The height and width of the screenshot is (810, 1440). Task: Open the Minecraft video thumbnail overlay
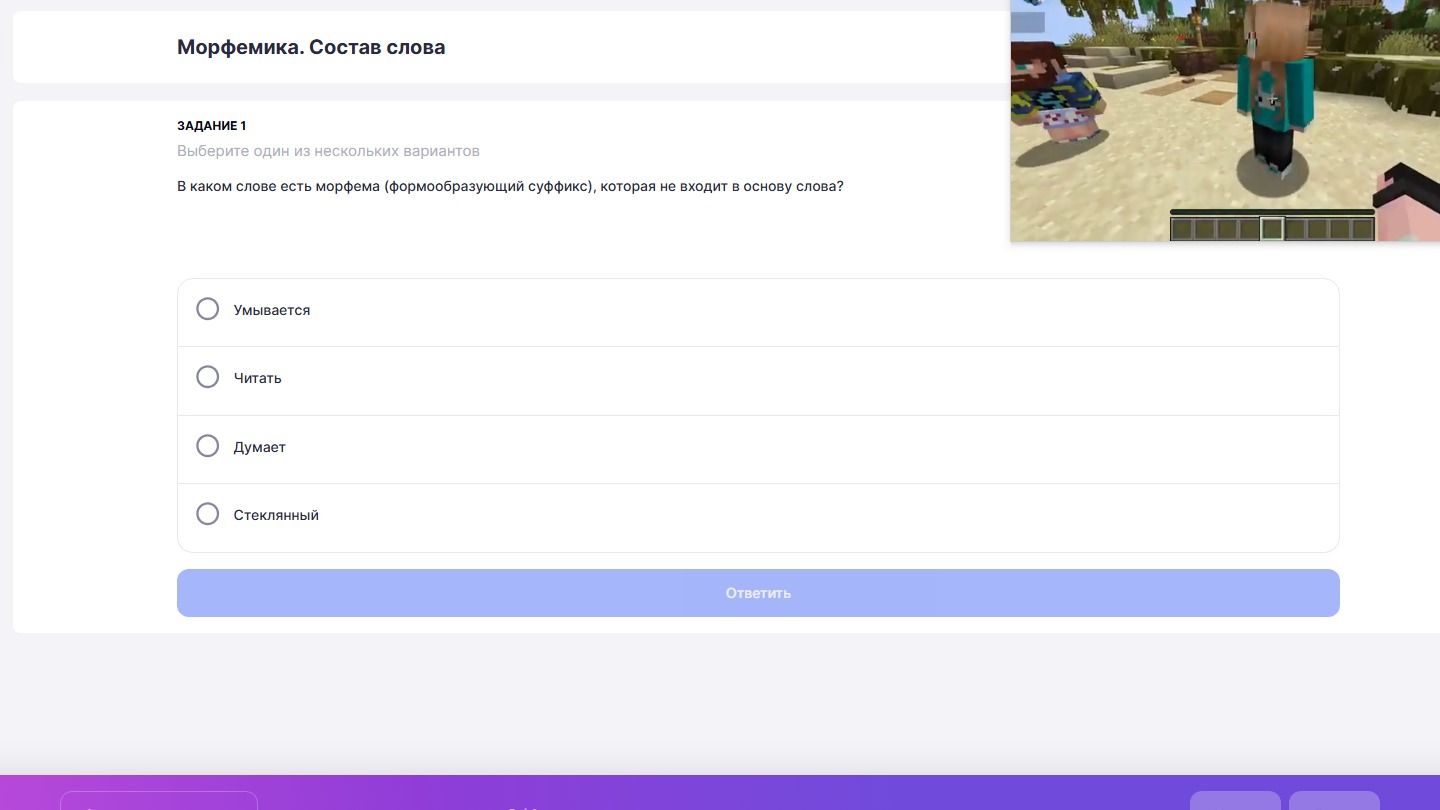(1225, 120)
